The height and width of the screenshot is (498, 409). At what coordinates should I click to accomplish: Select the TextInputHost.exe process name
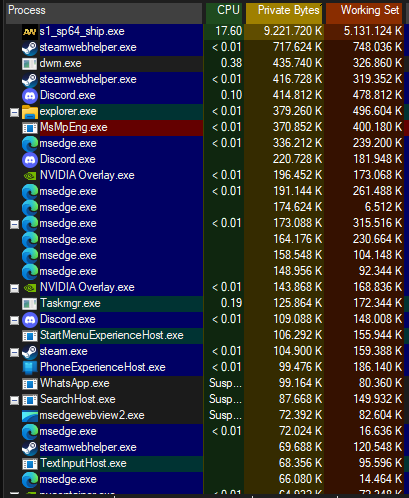tap(83, 463)
